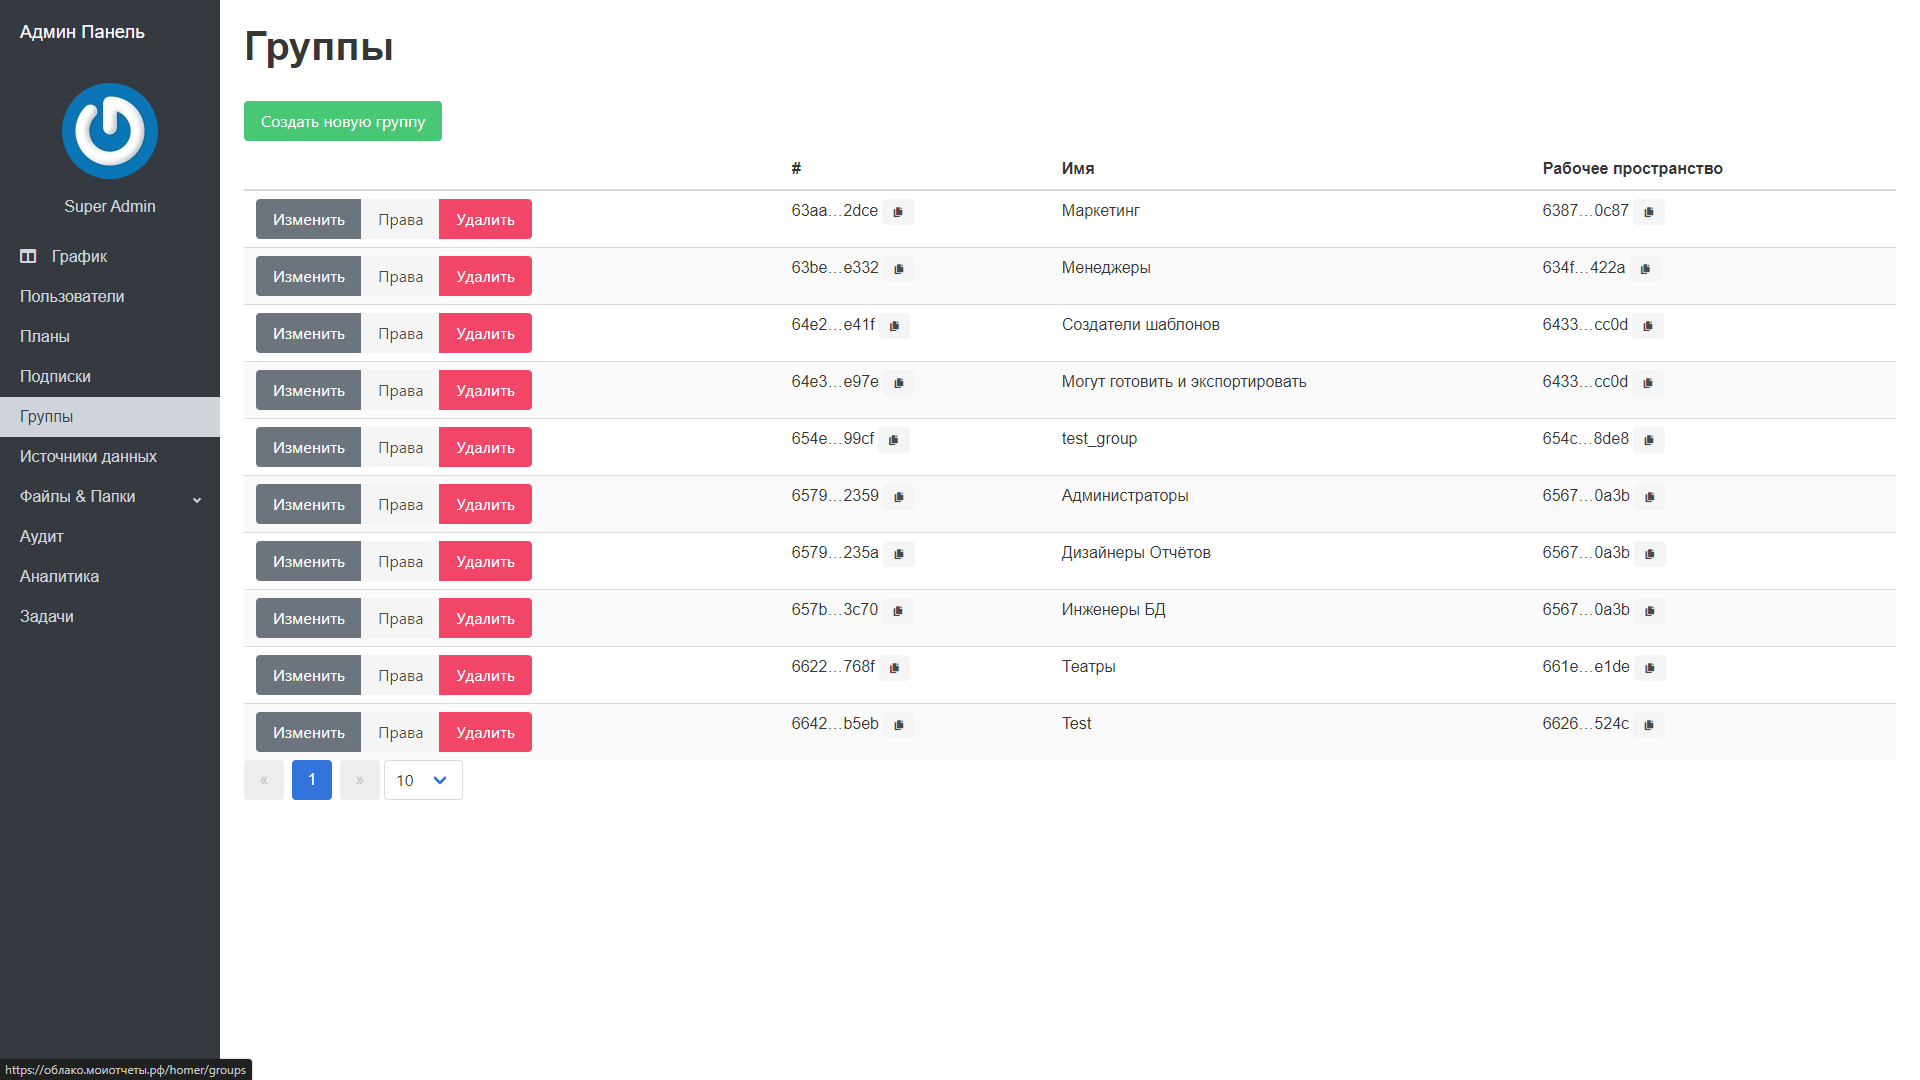Click the Super Admin avatar logo

pos(110,131)
